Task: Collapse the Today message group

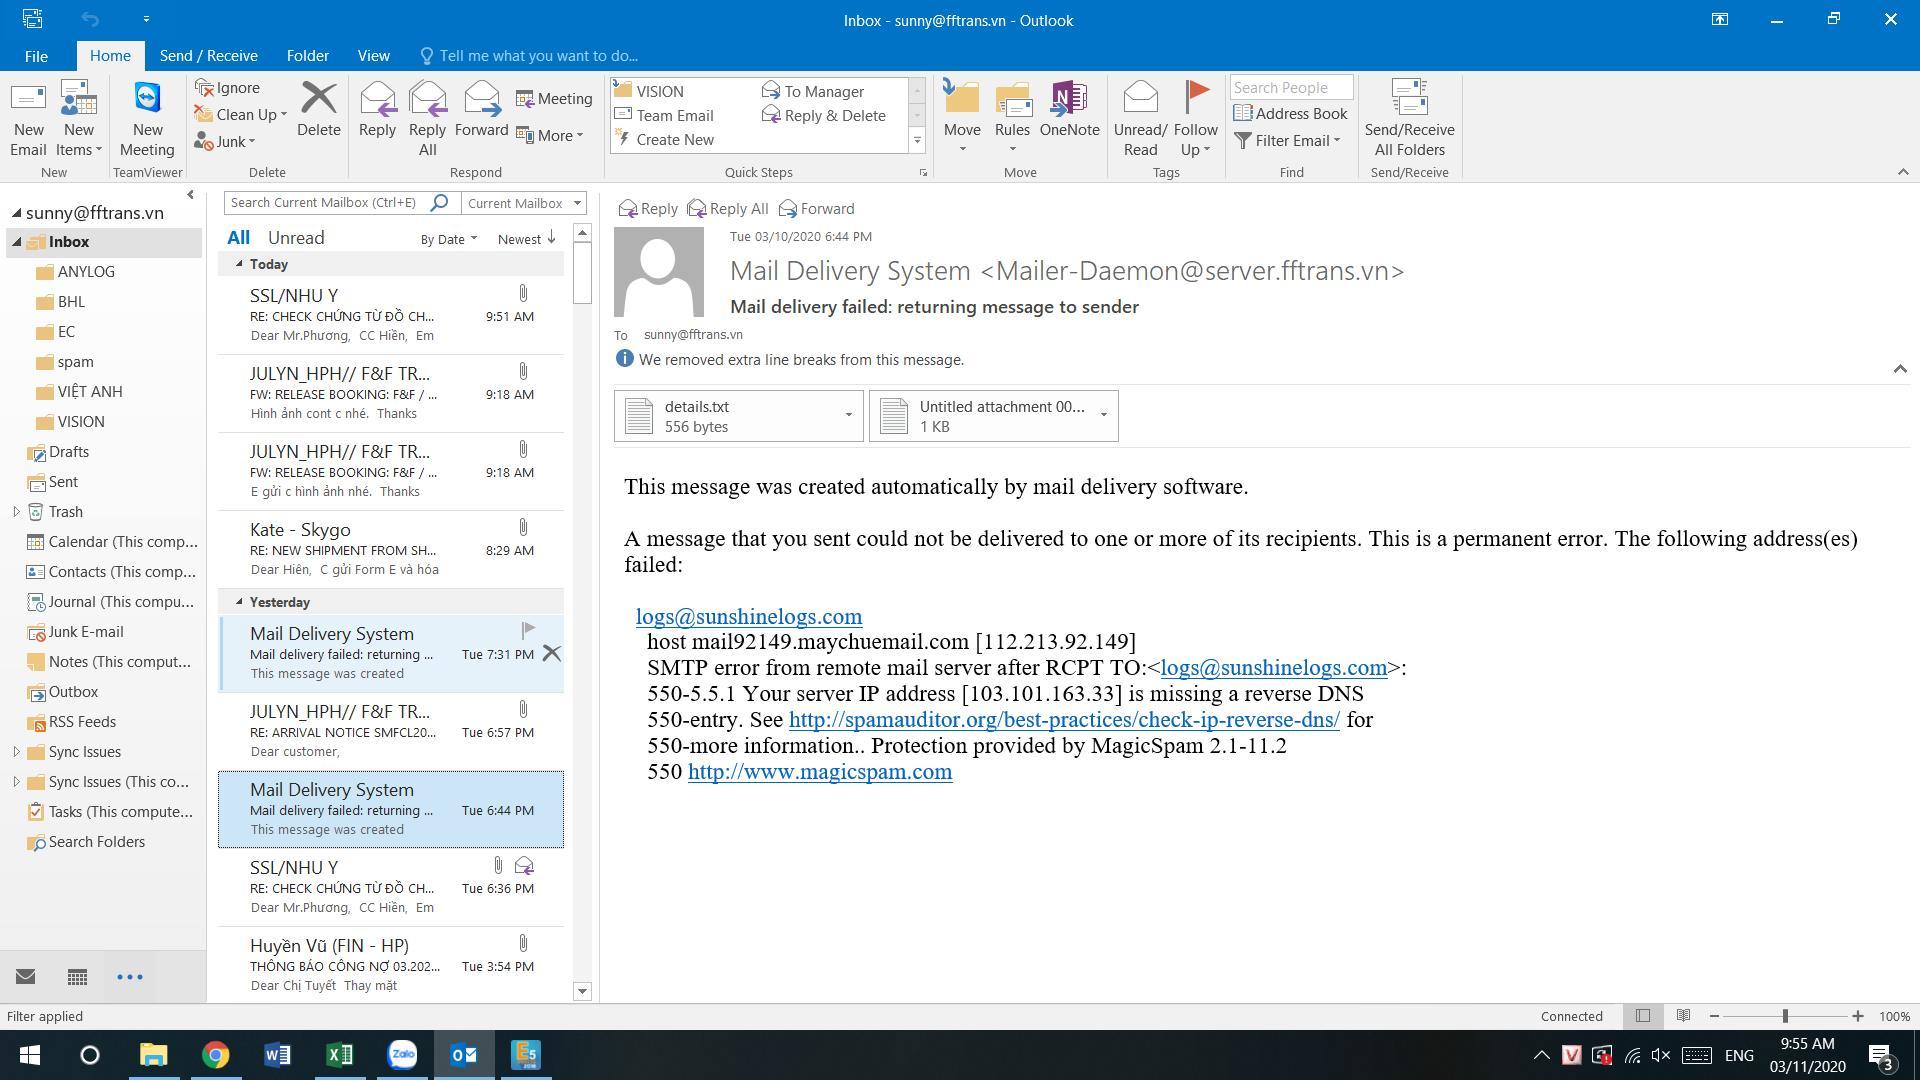Action: pos(239,264)
